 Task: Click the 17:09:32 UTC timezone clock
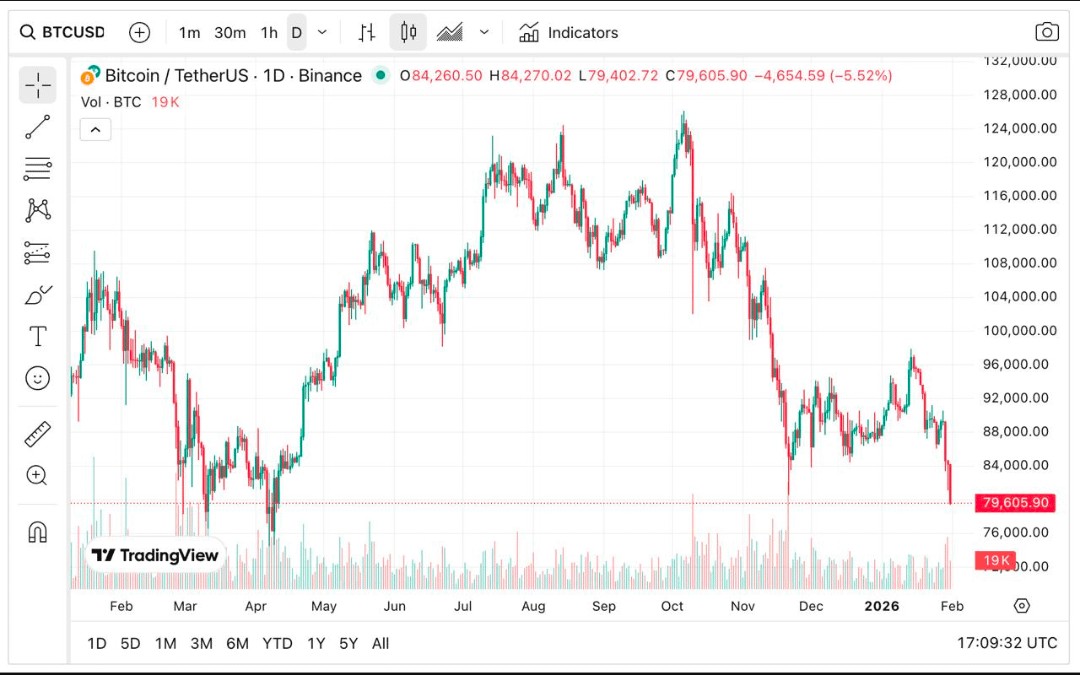(1006, 643)
